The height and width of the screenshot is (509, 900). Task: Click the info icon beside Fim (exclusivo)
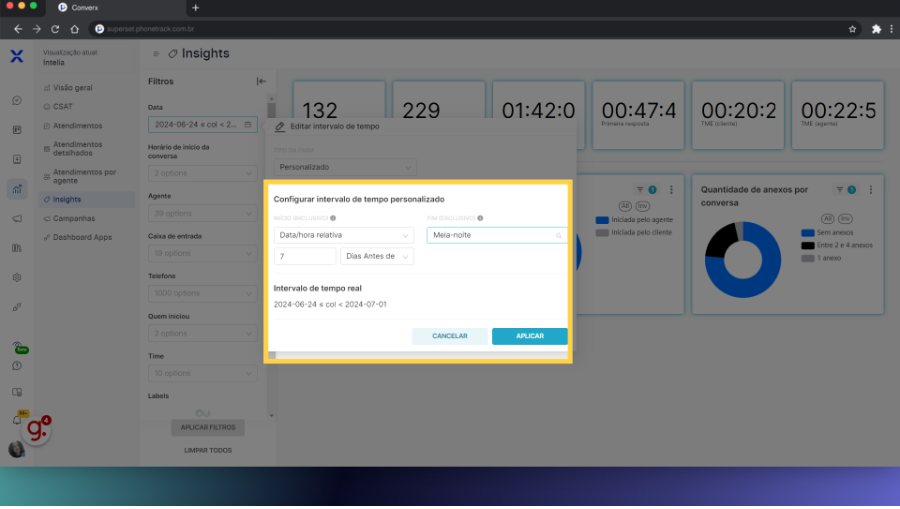480,218
